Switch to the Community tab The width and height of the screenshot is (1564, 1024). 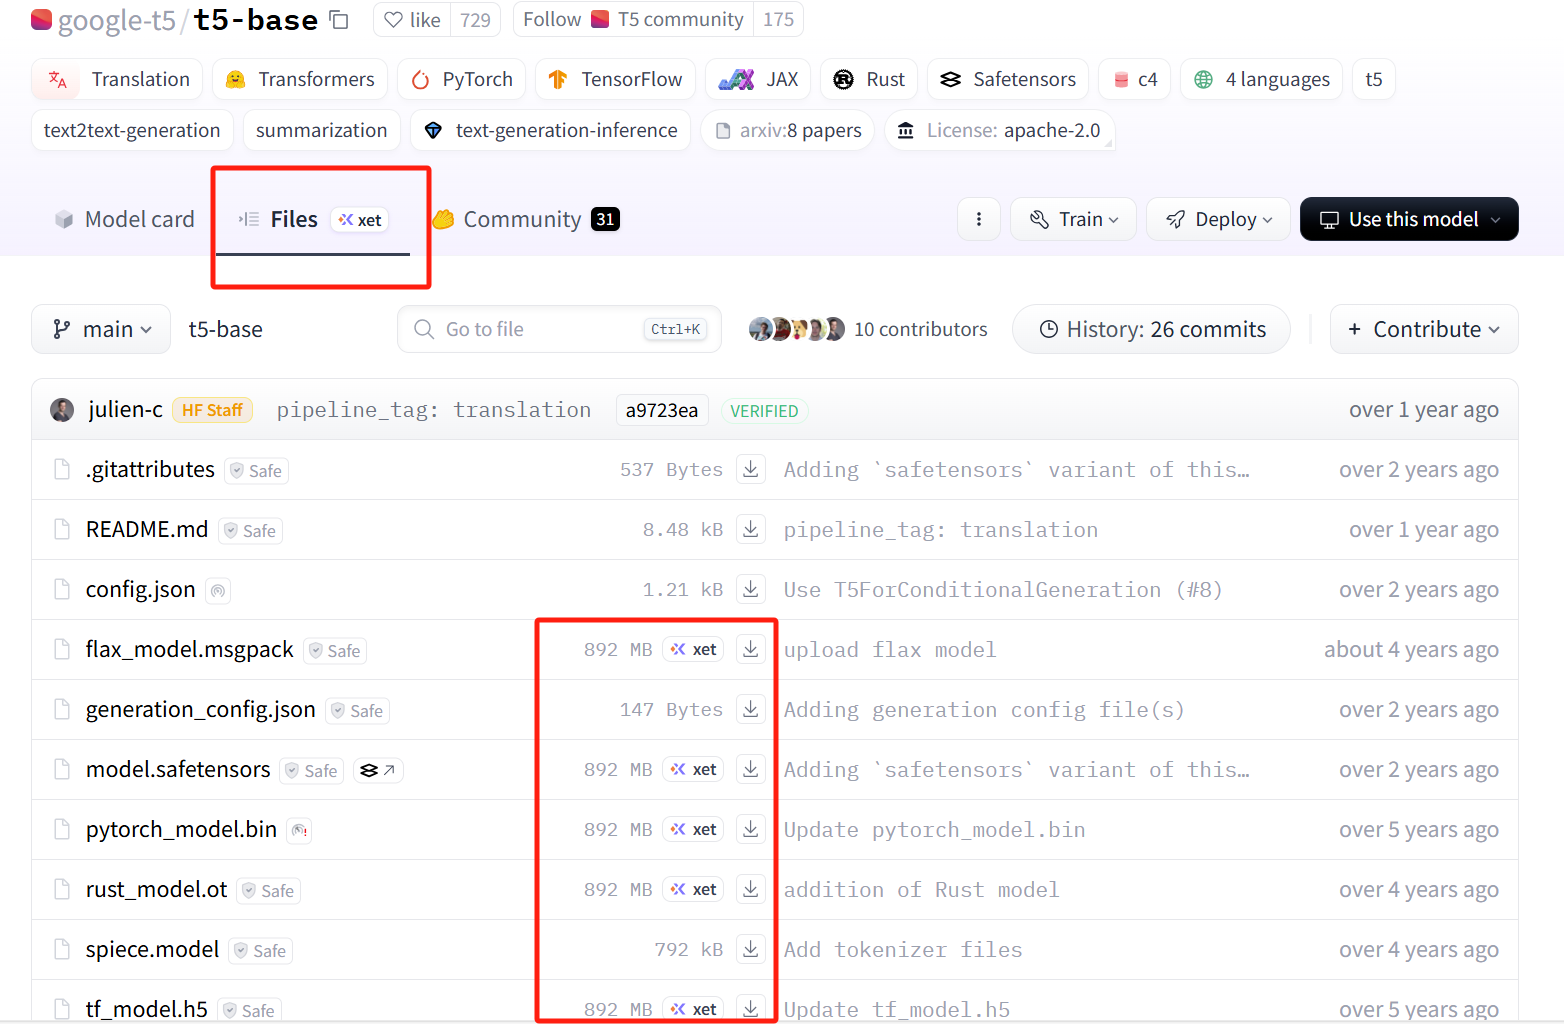526,219
